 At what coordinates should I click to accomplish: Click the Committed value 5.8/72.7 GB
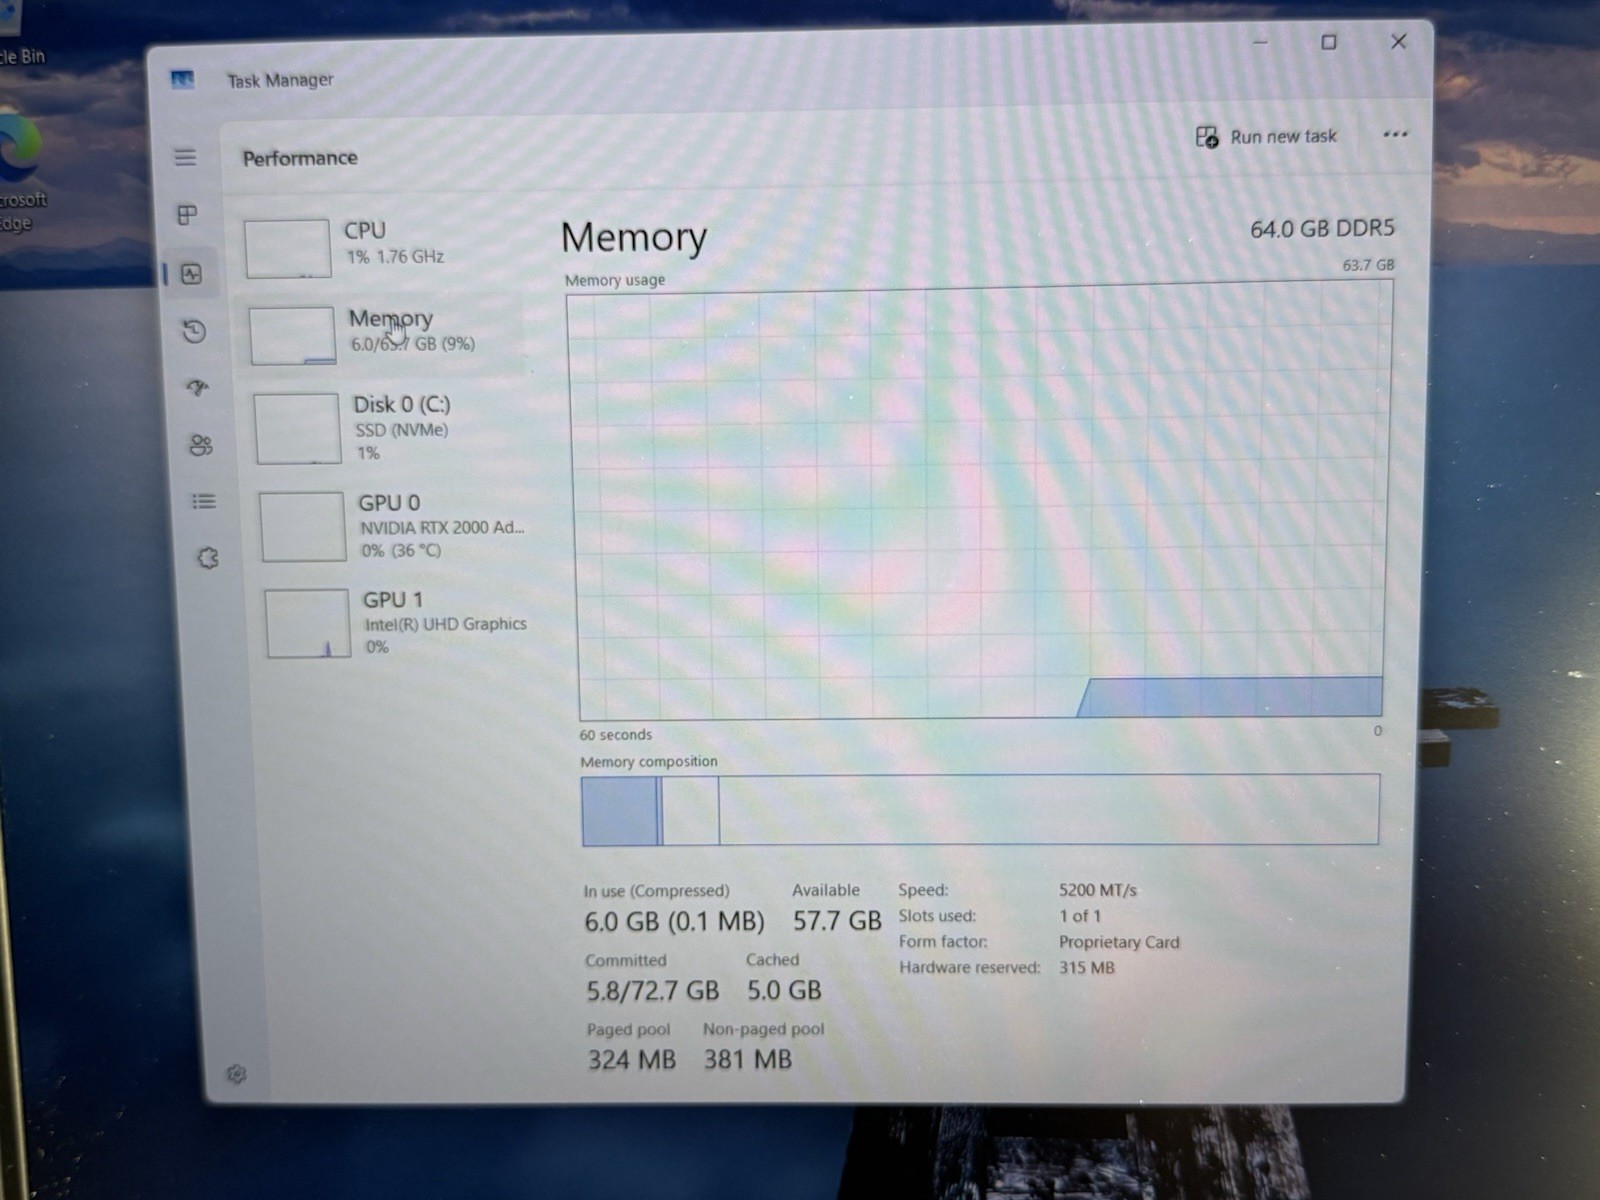point(652,991)
